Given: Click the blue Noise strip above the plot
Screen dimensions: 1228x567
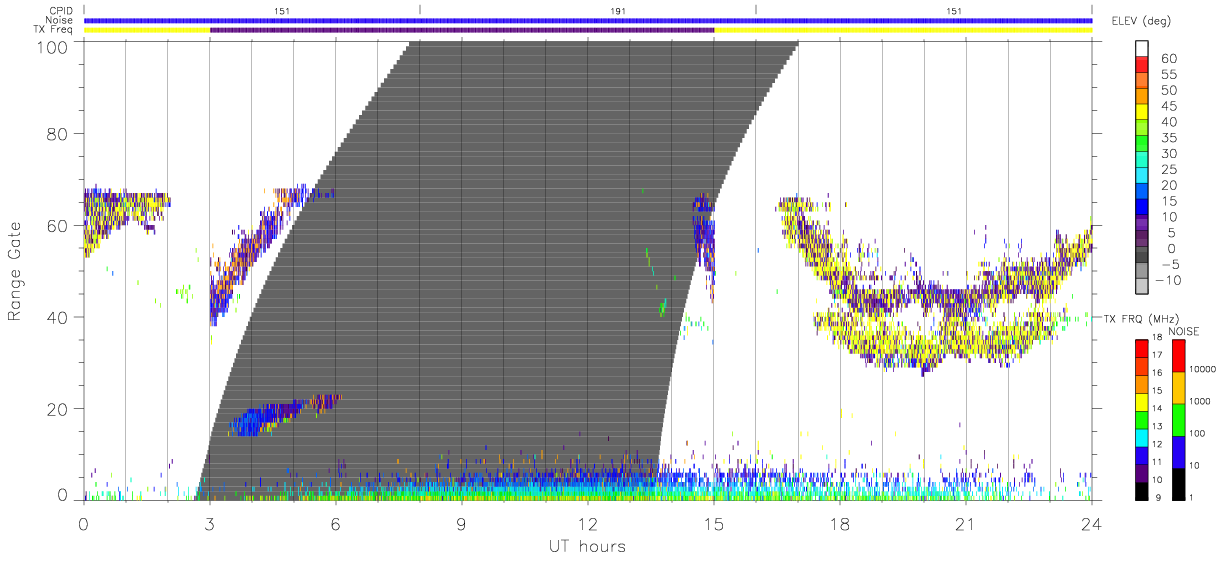Looking at the screenshot, I should point(587,20).
